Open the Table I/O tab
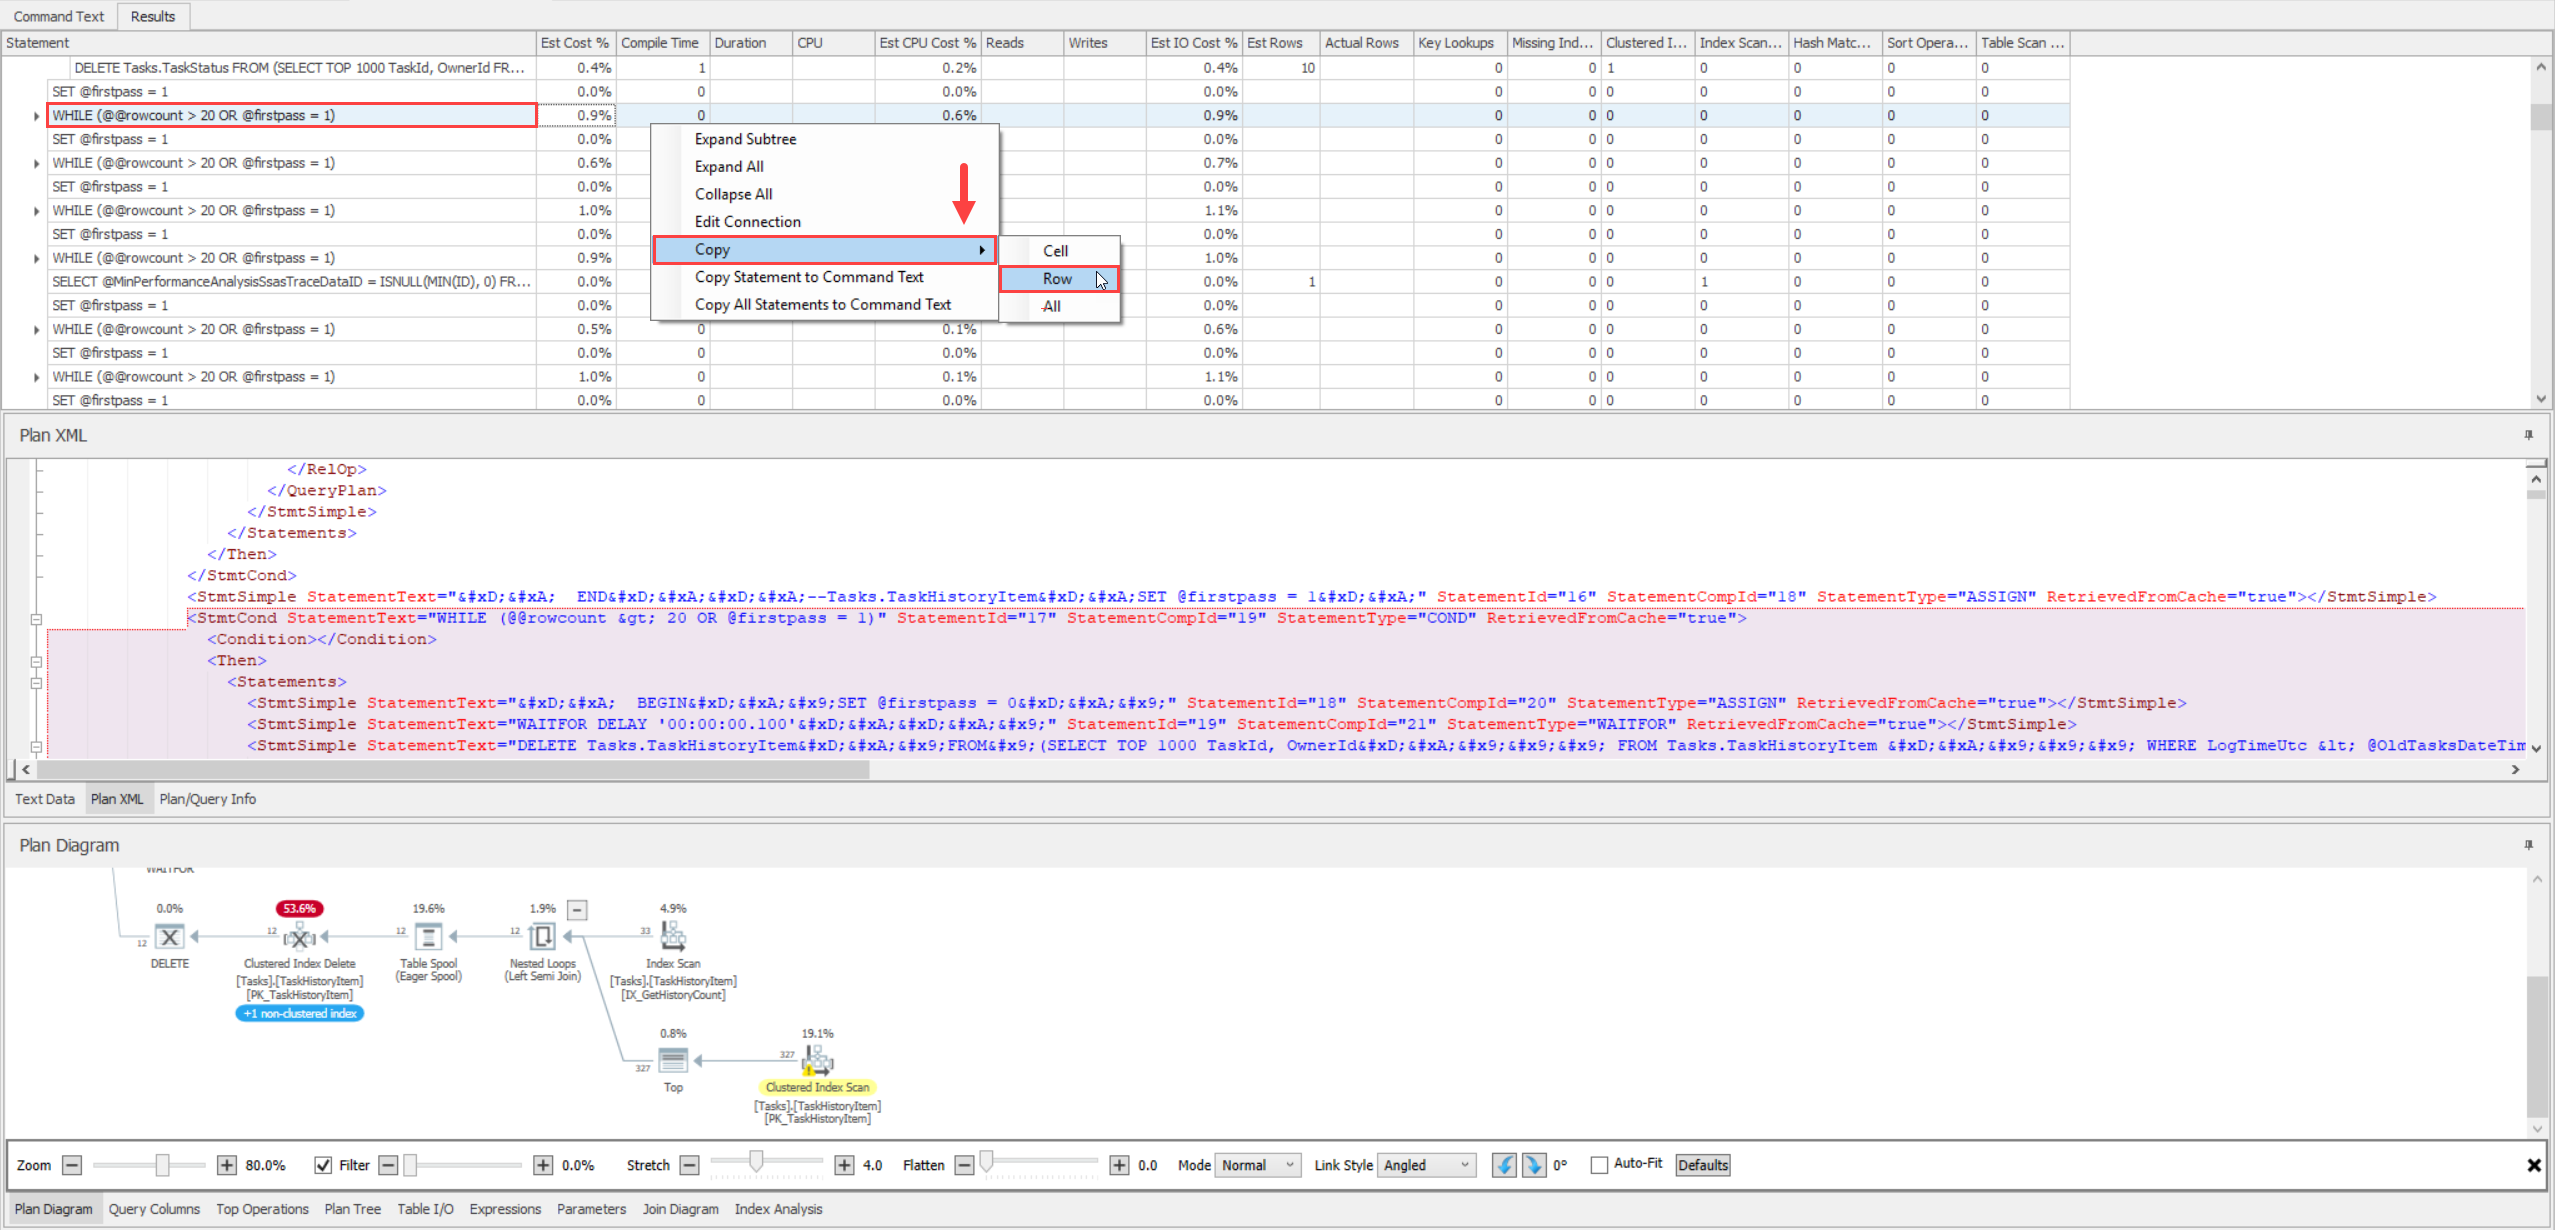 pyautogui.click(x=425, y=1209)
